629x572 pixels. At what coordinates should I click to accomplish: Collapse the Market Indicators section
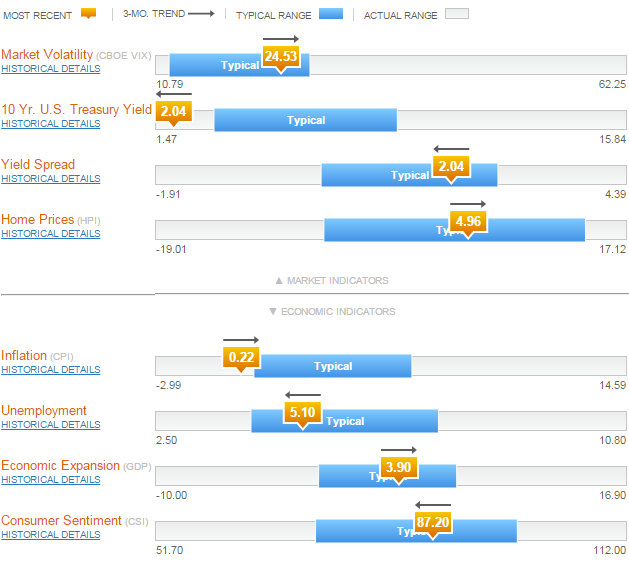point(331,281)
